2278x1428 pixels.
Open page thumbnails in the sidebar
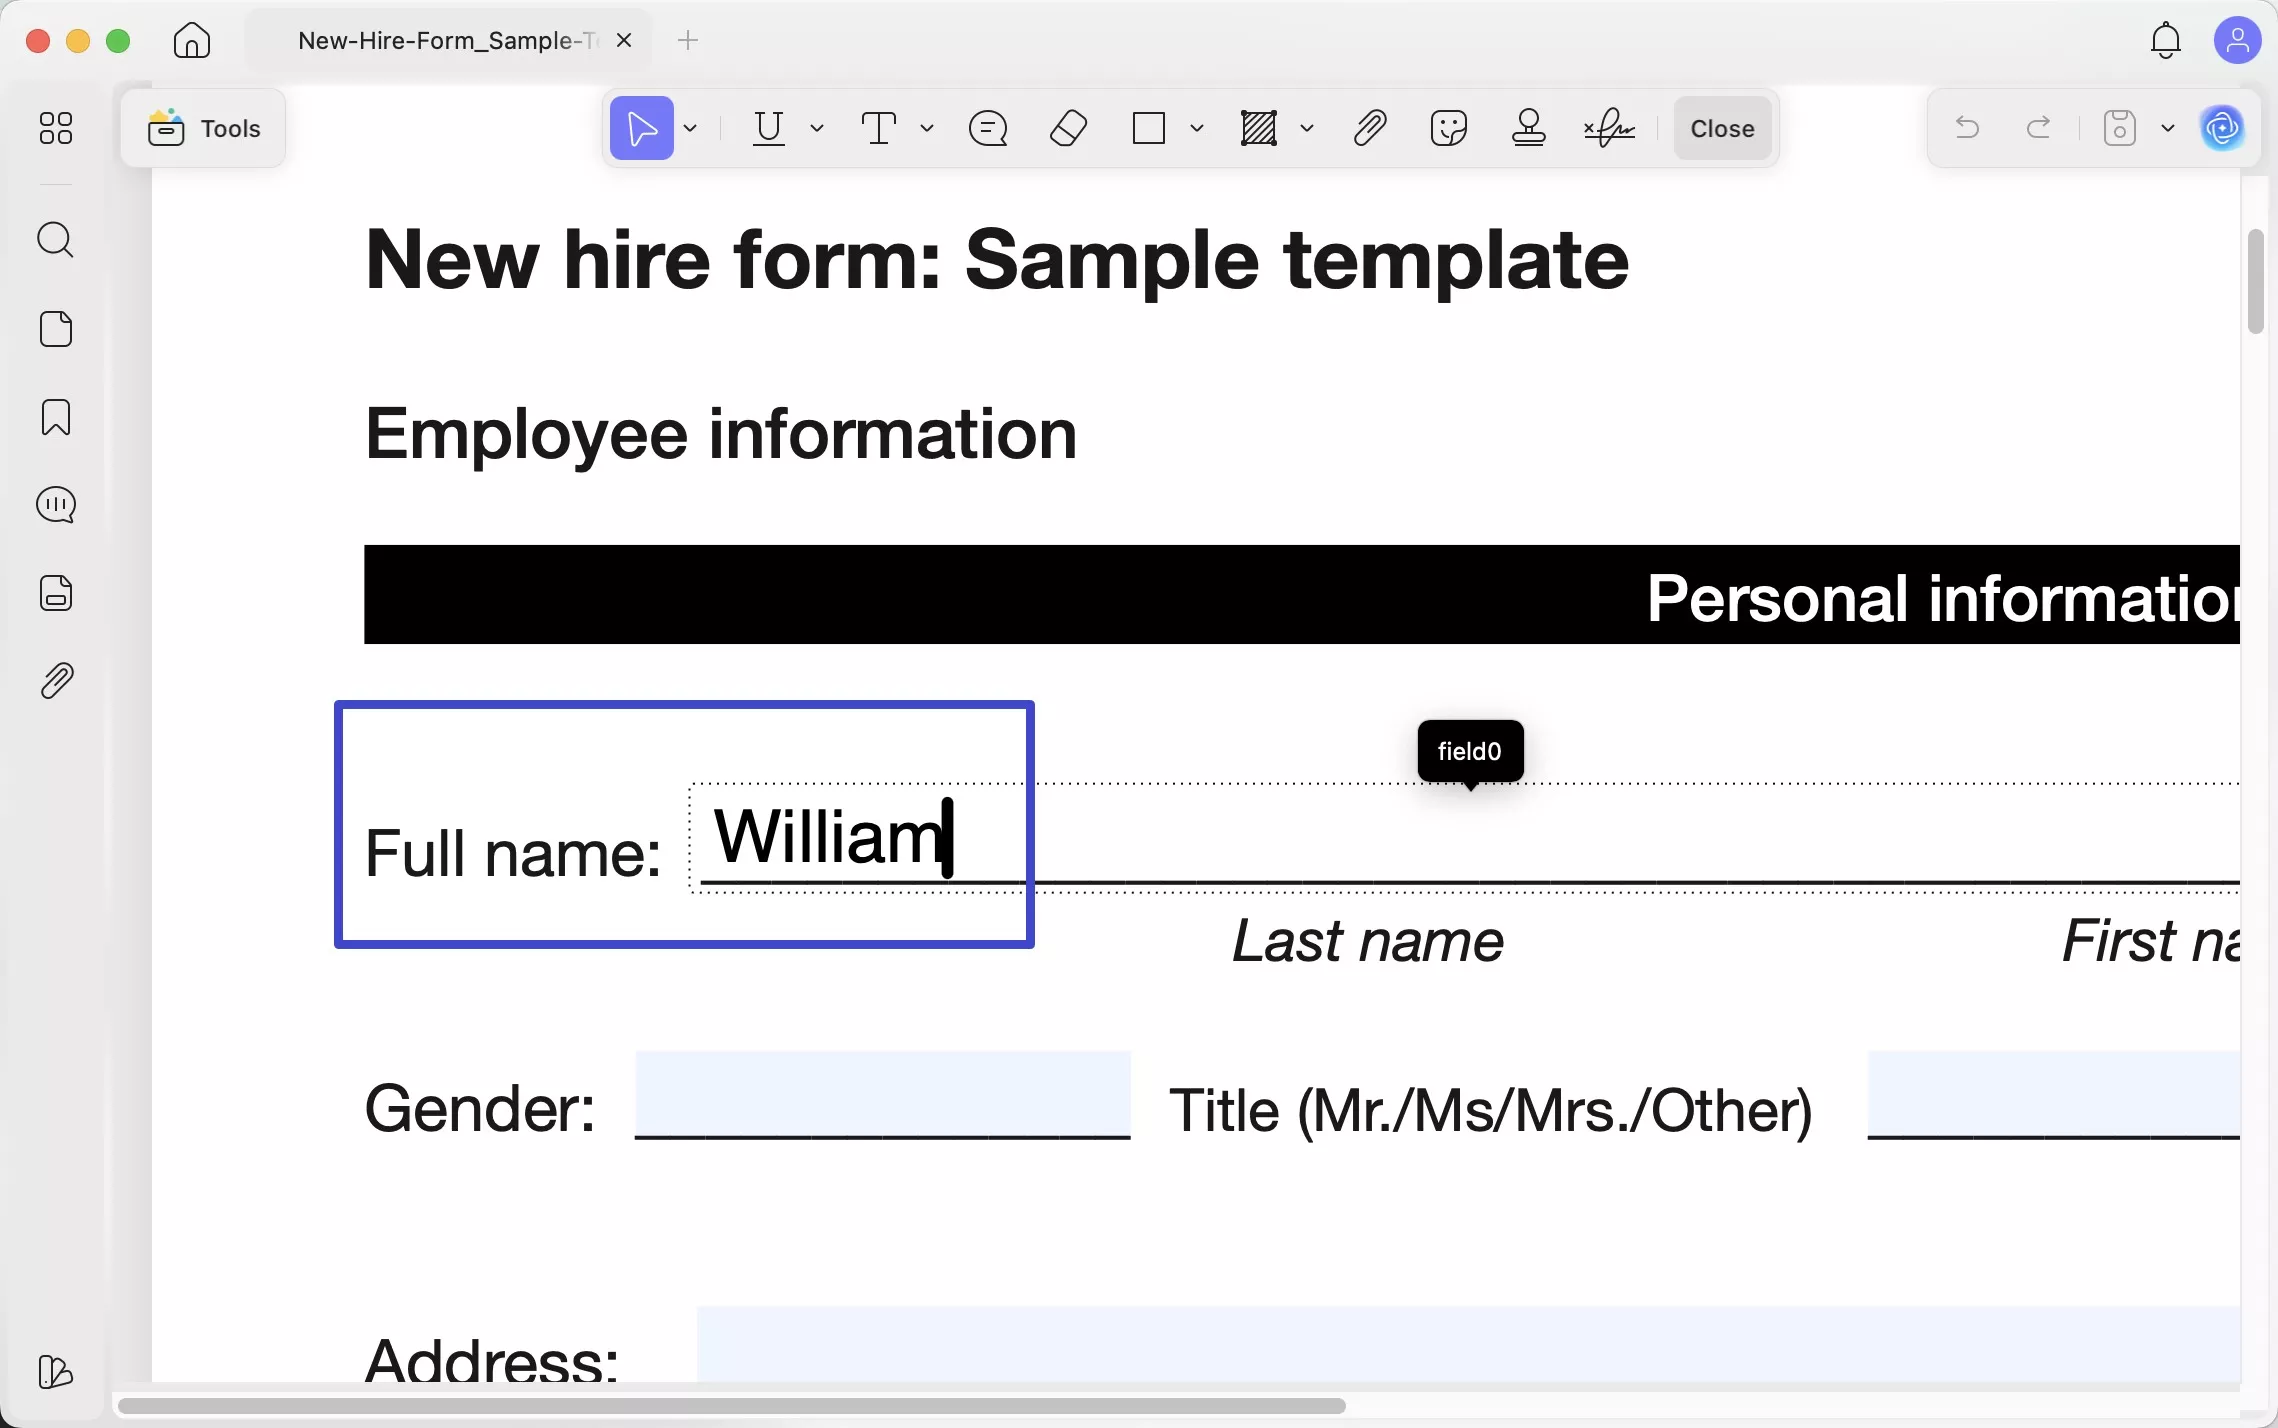(x=56, y=328)
